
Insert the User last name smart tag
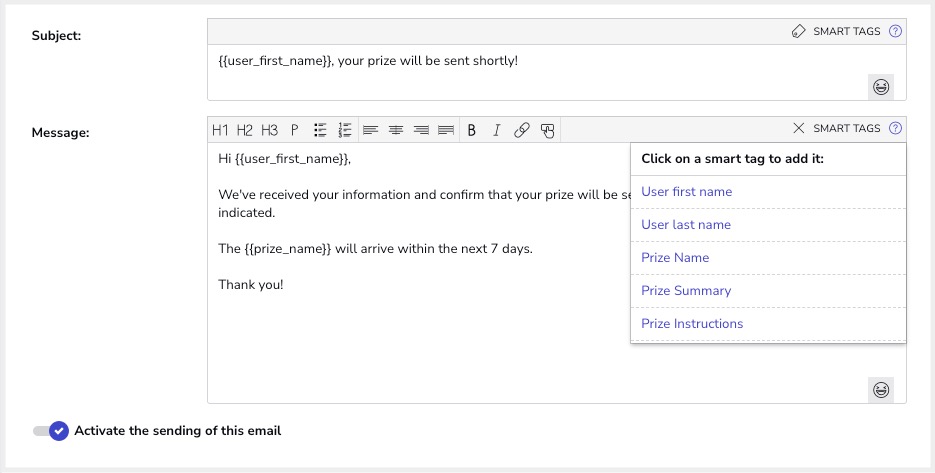768,225
